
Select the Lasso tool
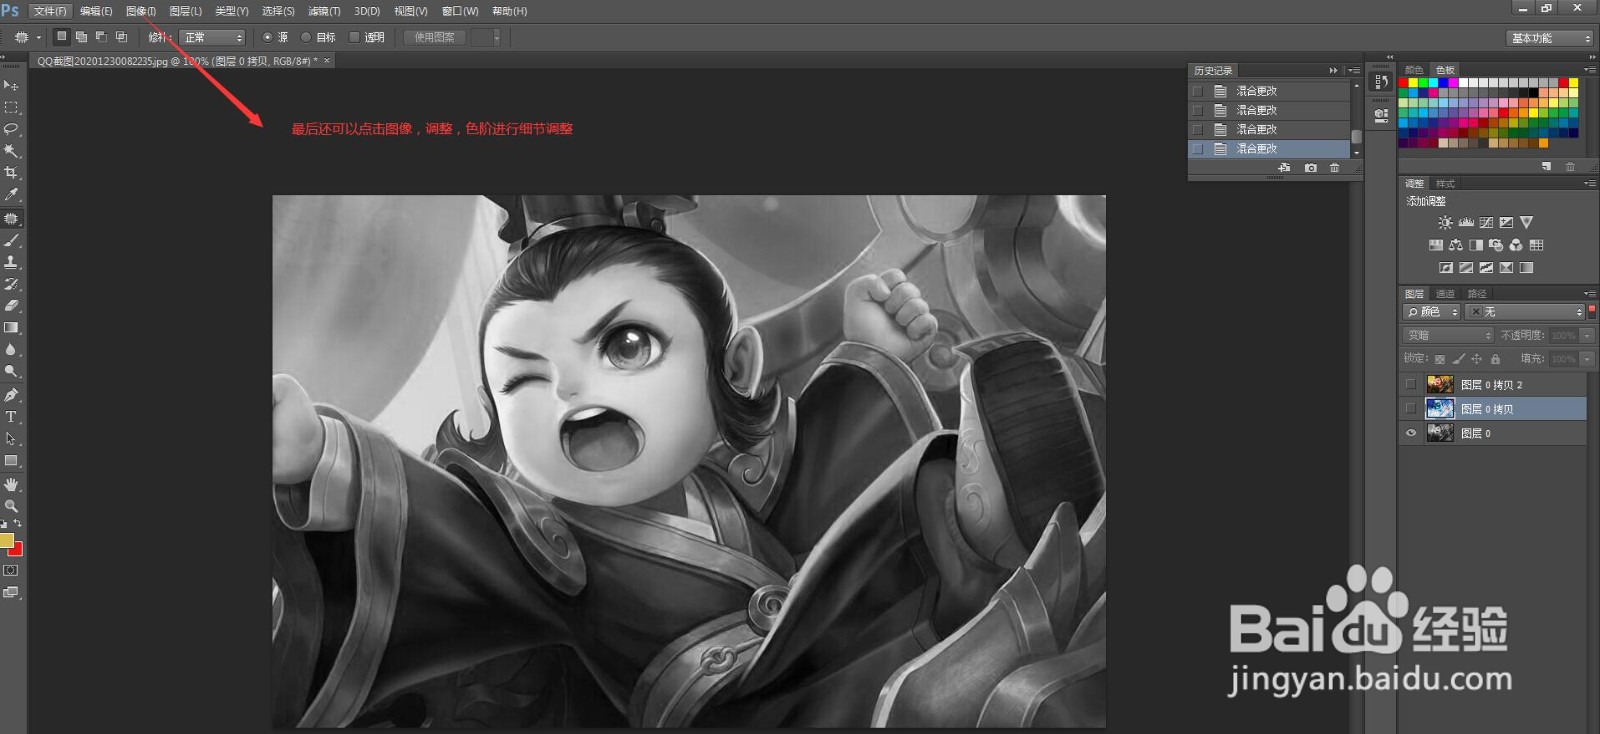pyautogui.click(x=11, y=129)
